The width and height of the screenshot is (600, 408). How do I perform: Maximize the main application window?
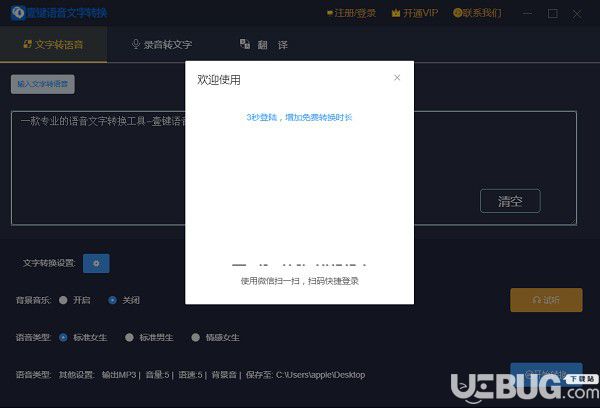(553, 14)
